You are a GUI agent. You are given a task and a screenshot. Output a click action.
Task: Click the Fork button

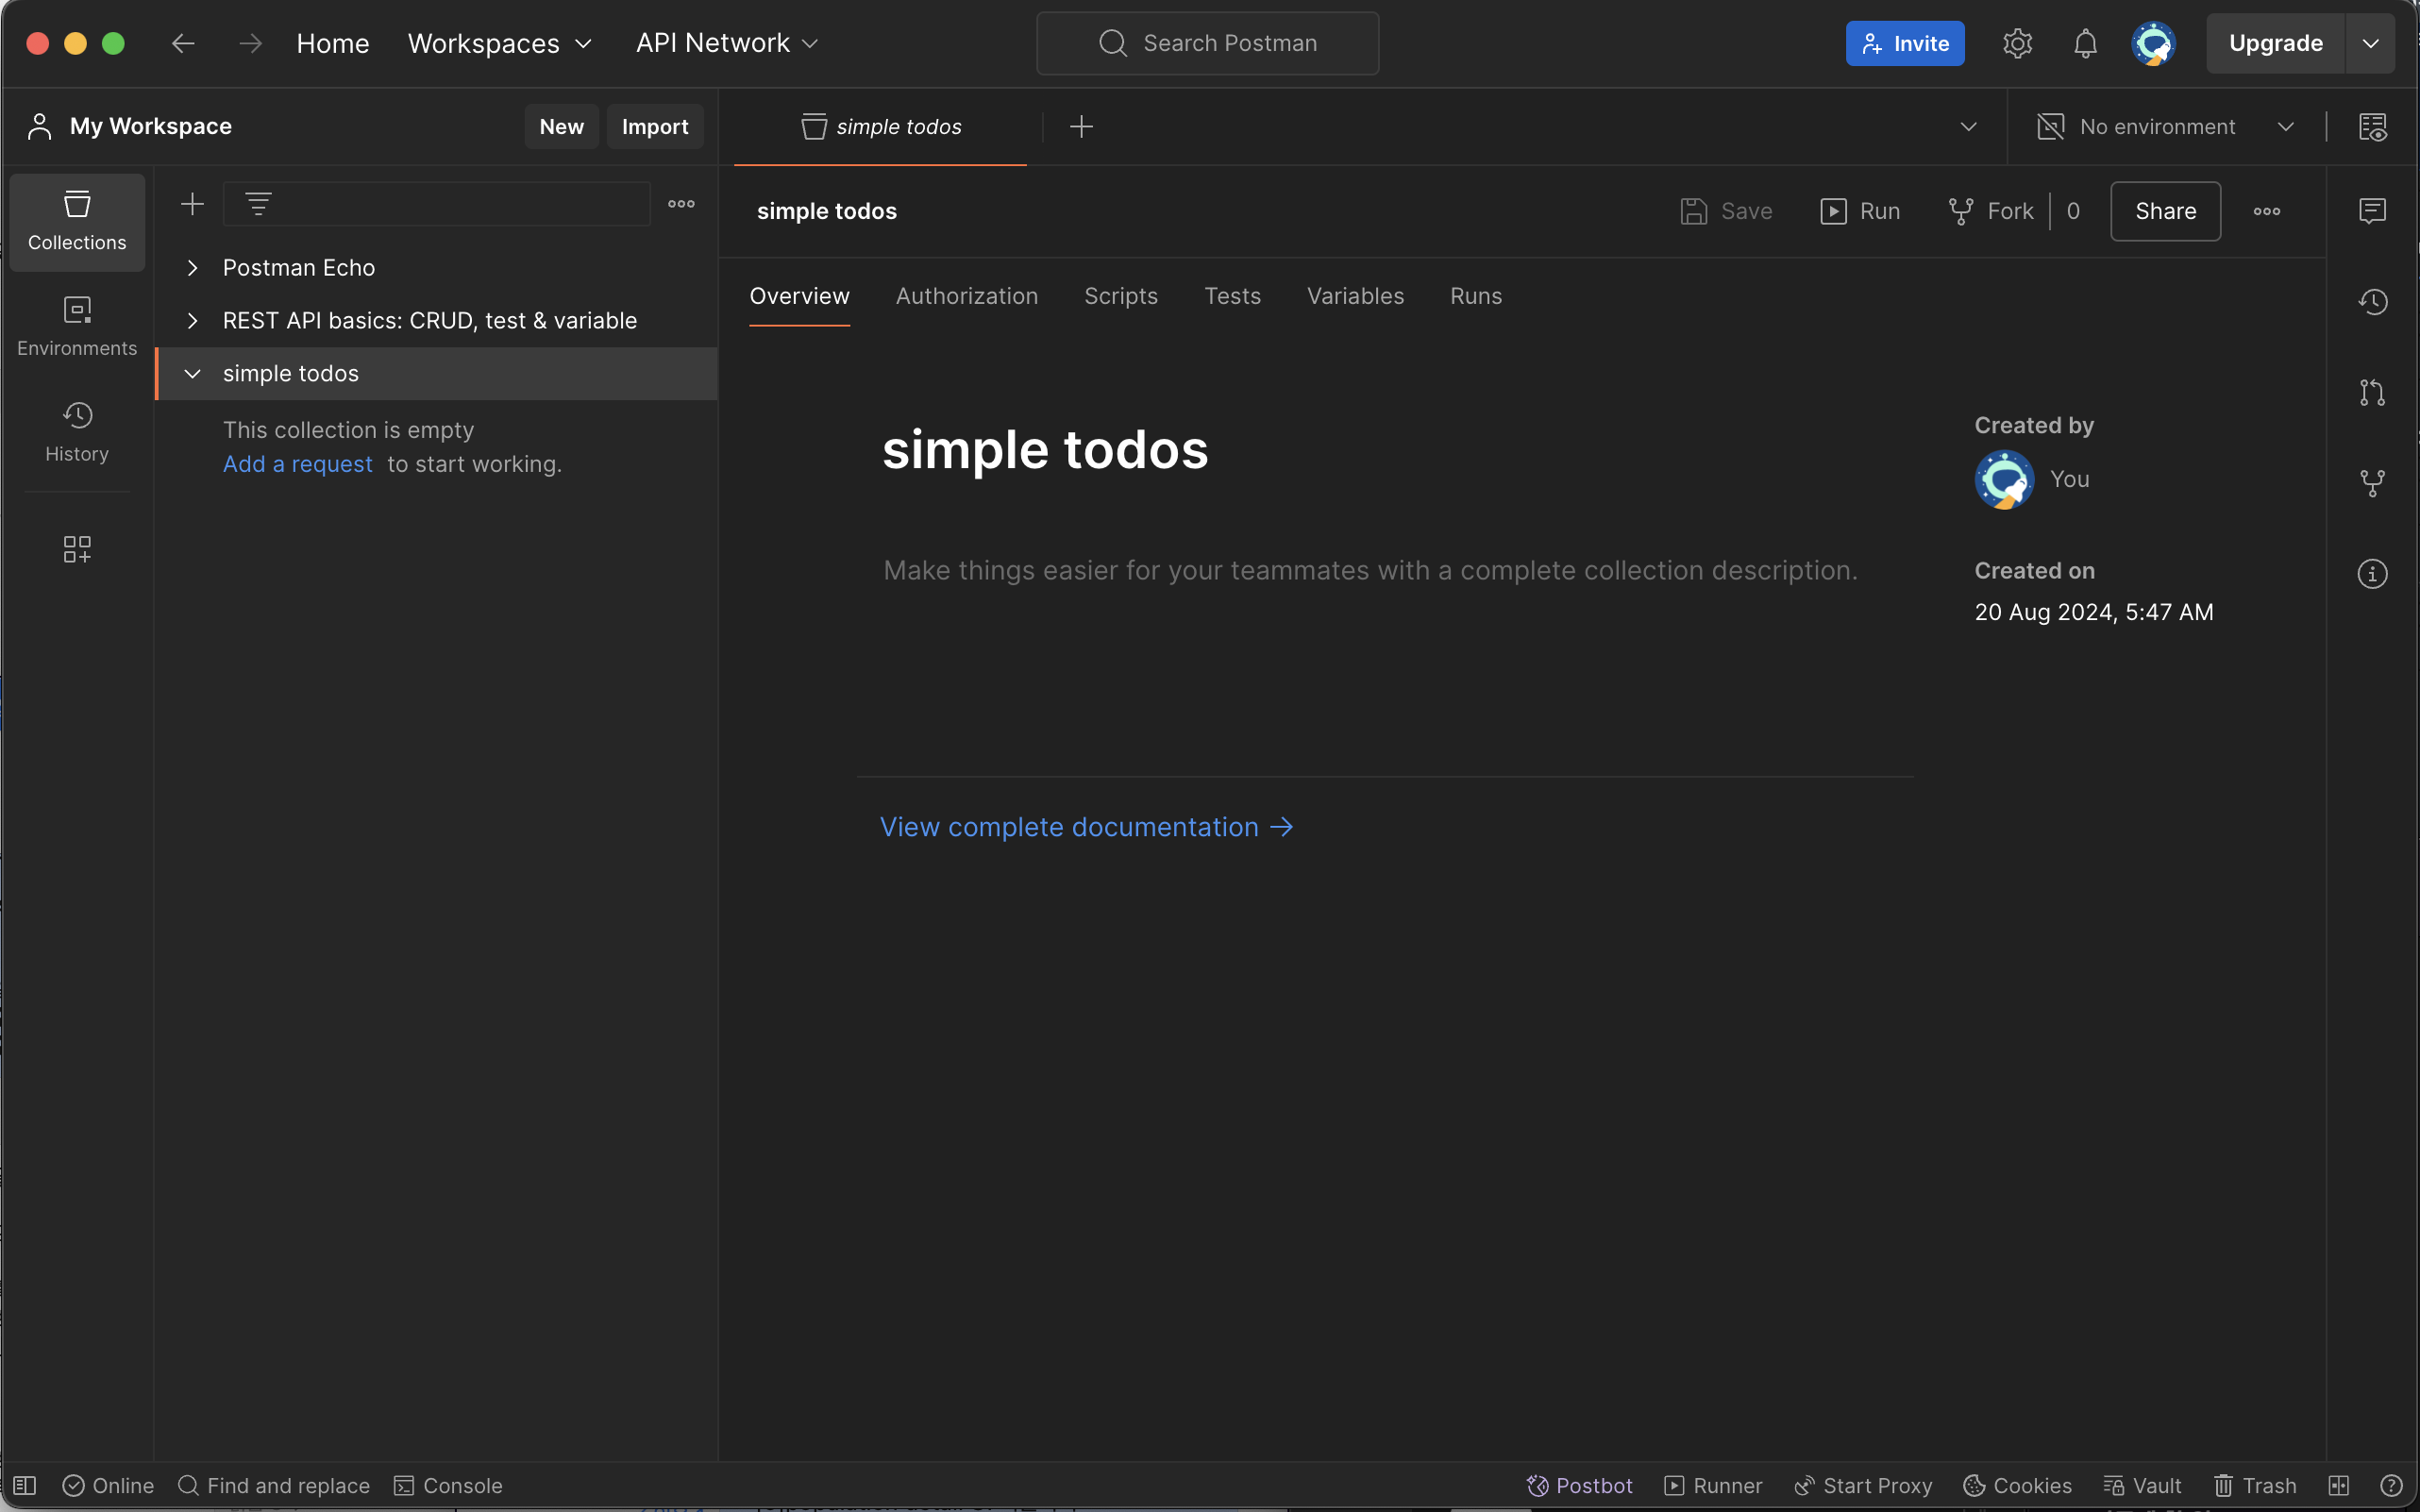(1990, 211)
